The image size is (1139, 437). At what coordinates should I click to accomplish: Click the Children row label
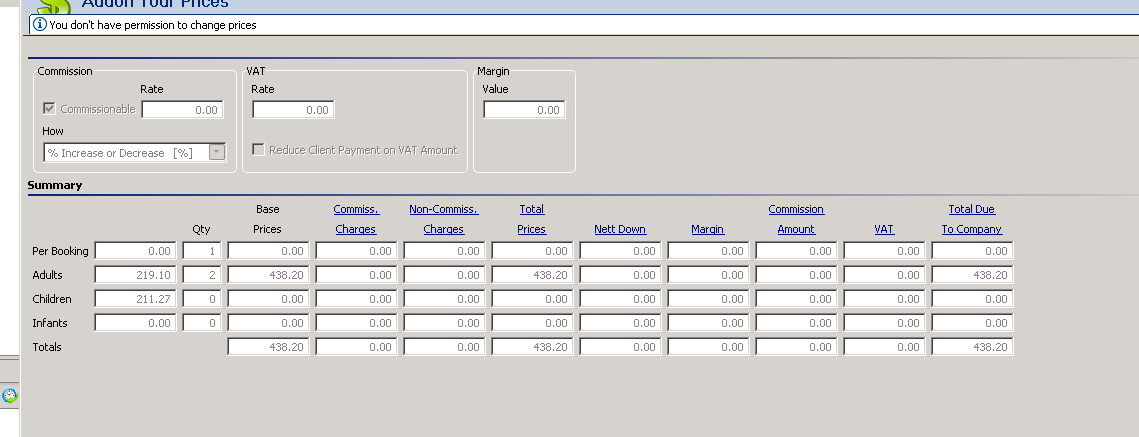pyautogui.click(x=52, y=299)
